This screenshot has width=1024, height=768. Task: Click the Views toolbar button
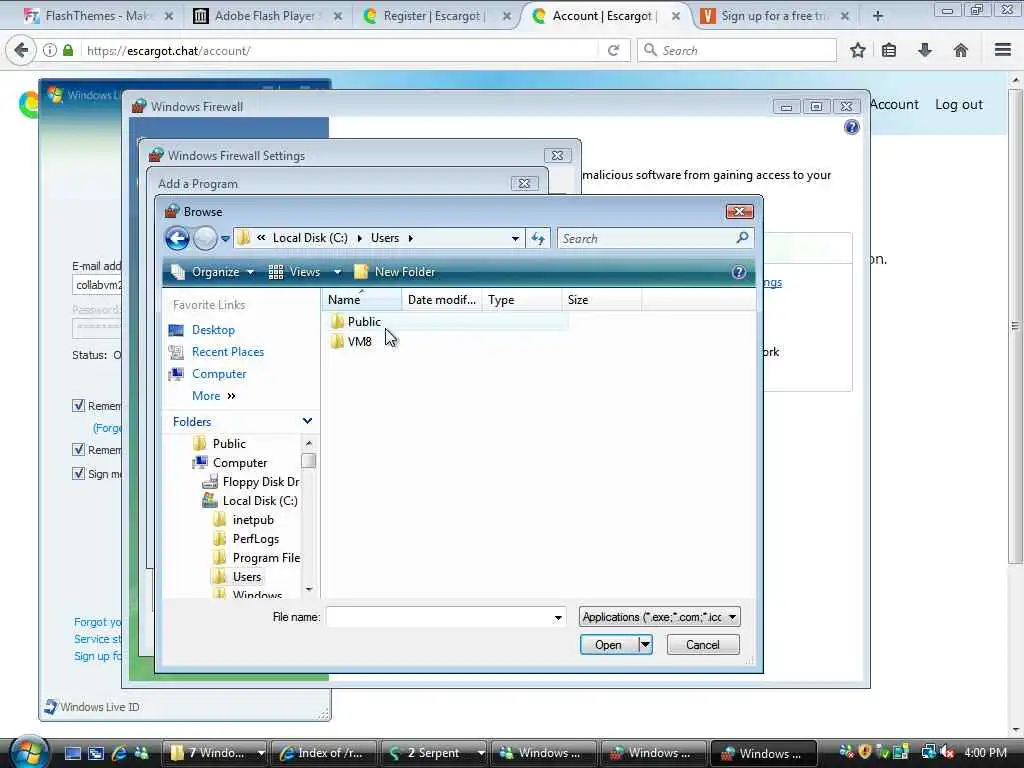295,272
